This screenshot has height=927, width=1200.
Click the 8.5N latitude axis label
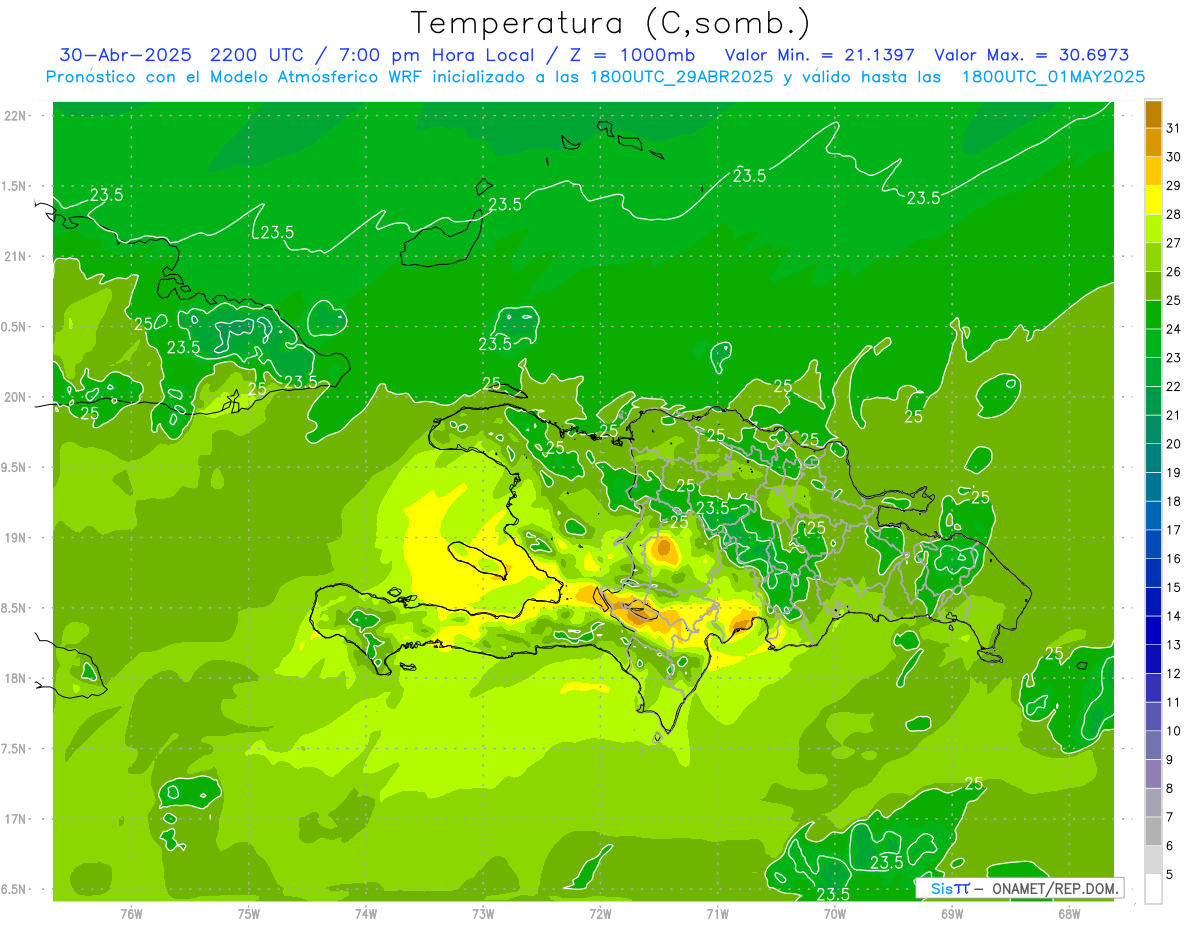tap(14, 608)
